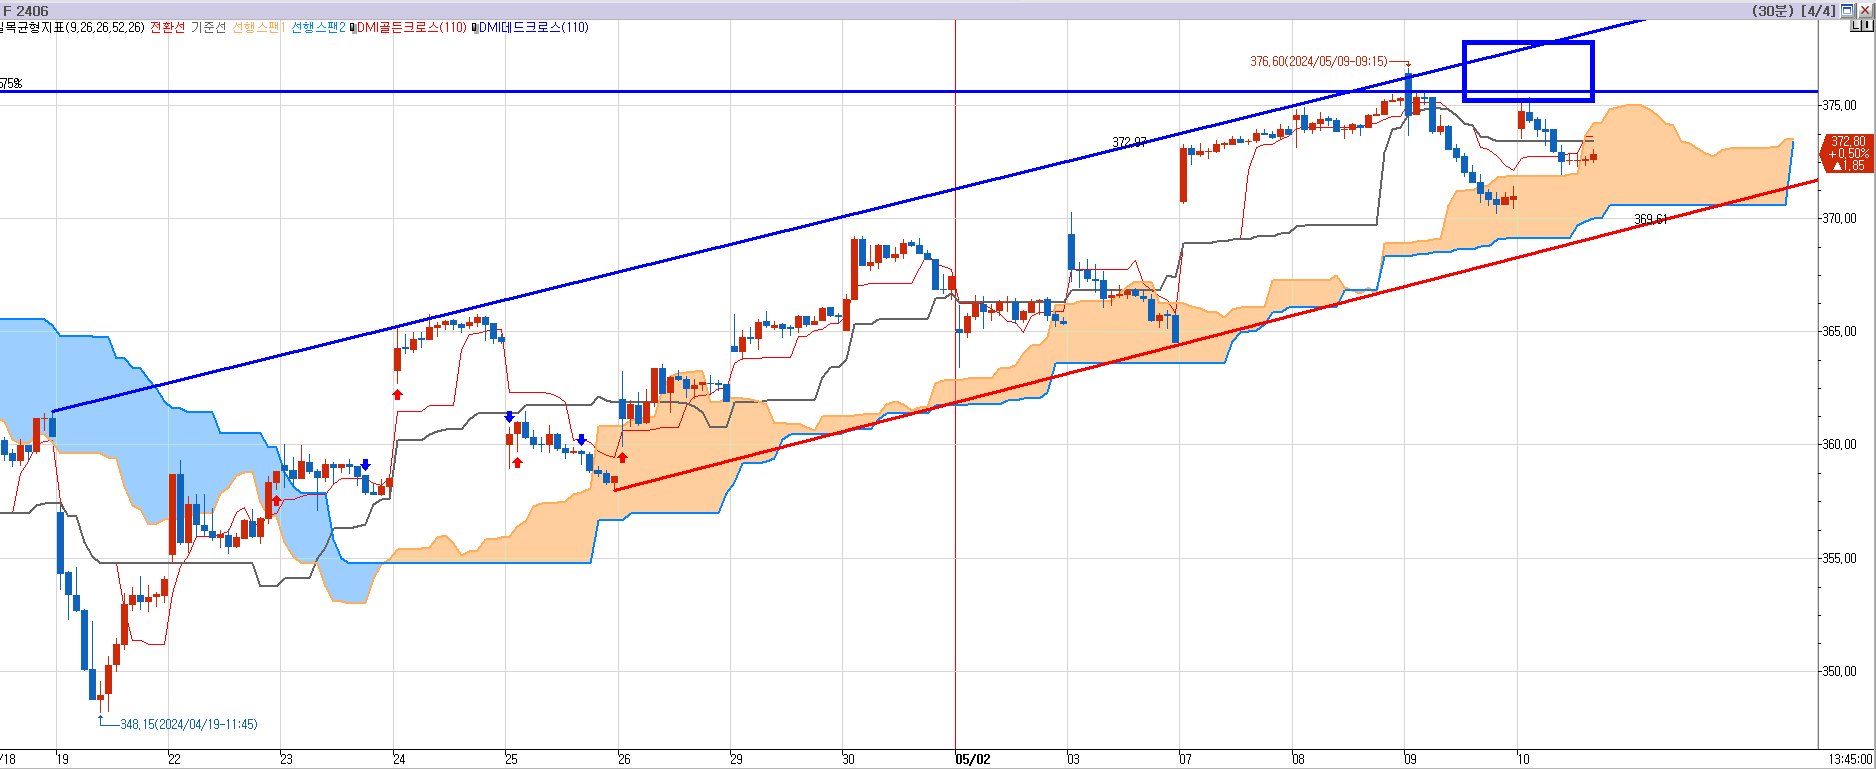Select the 전환선 legend label
This screenshot has height=769, width=1876.
point(168,27)
